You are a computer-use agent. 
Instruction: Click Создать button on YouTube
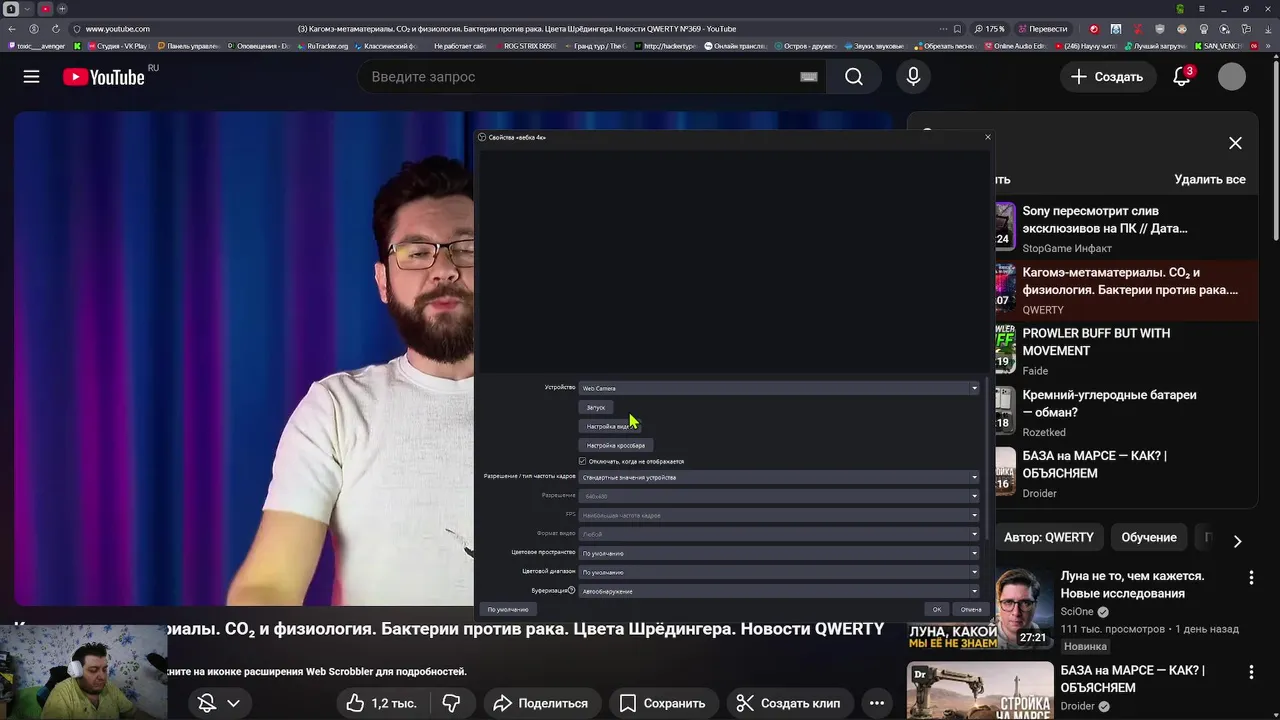(1107, 77)
